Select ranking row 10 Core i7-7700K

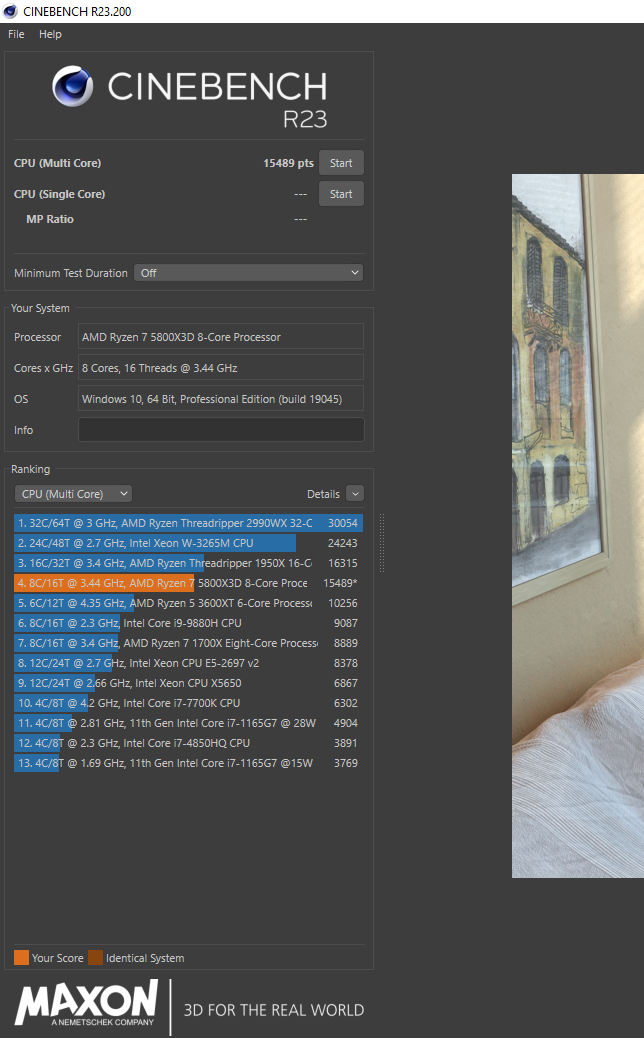[188, 703]
